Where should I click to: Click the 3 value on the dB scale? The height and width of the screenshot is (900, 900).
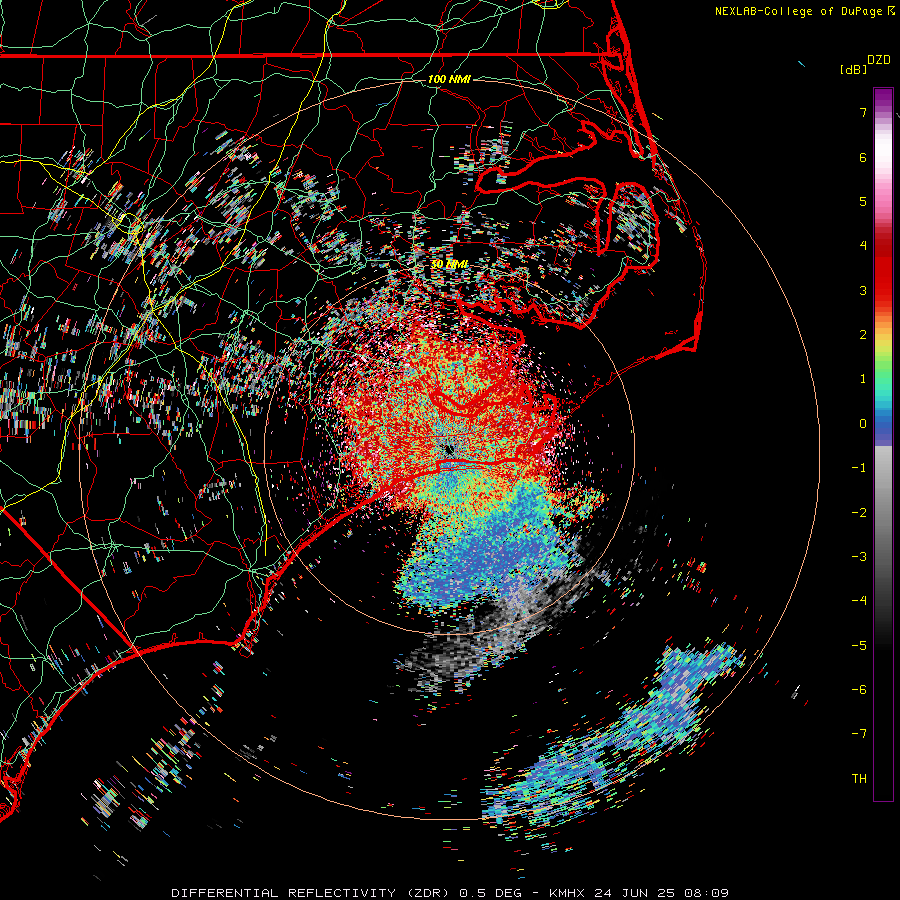pyautogui.click(x=863, y=290)
